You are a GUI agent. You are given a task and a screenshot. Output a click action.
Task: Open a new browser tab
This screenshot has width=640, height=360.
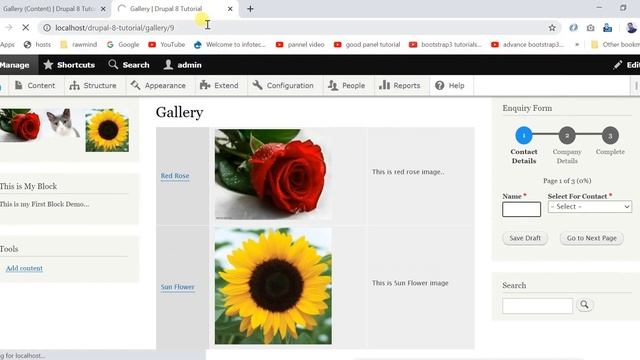tap(250, 9)
